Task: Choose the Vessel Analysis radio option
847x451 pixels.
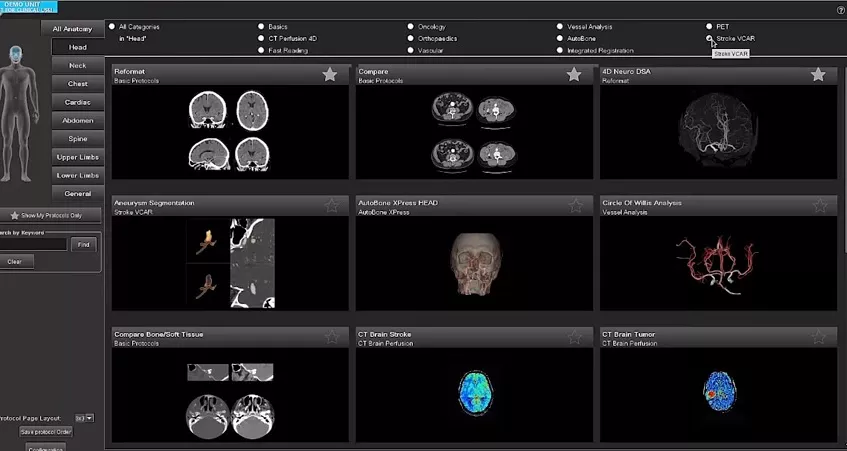Action: 560,26
